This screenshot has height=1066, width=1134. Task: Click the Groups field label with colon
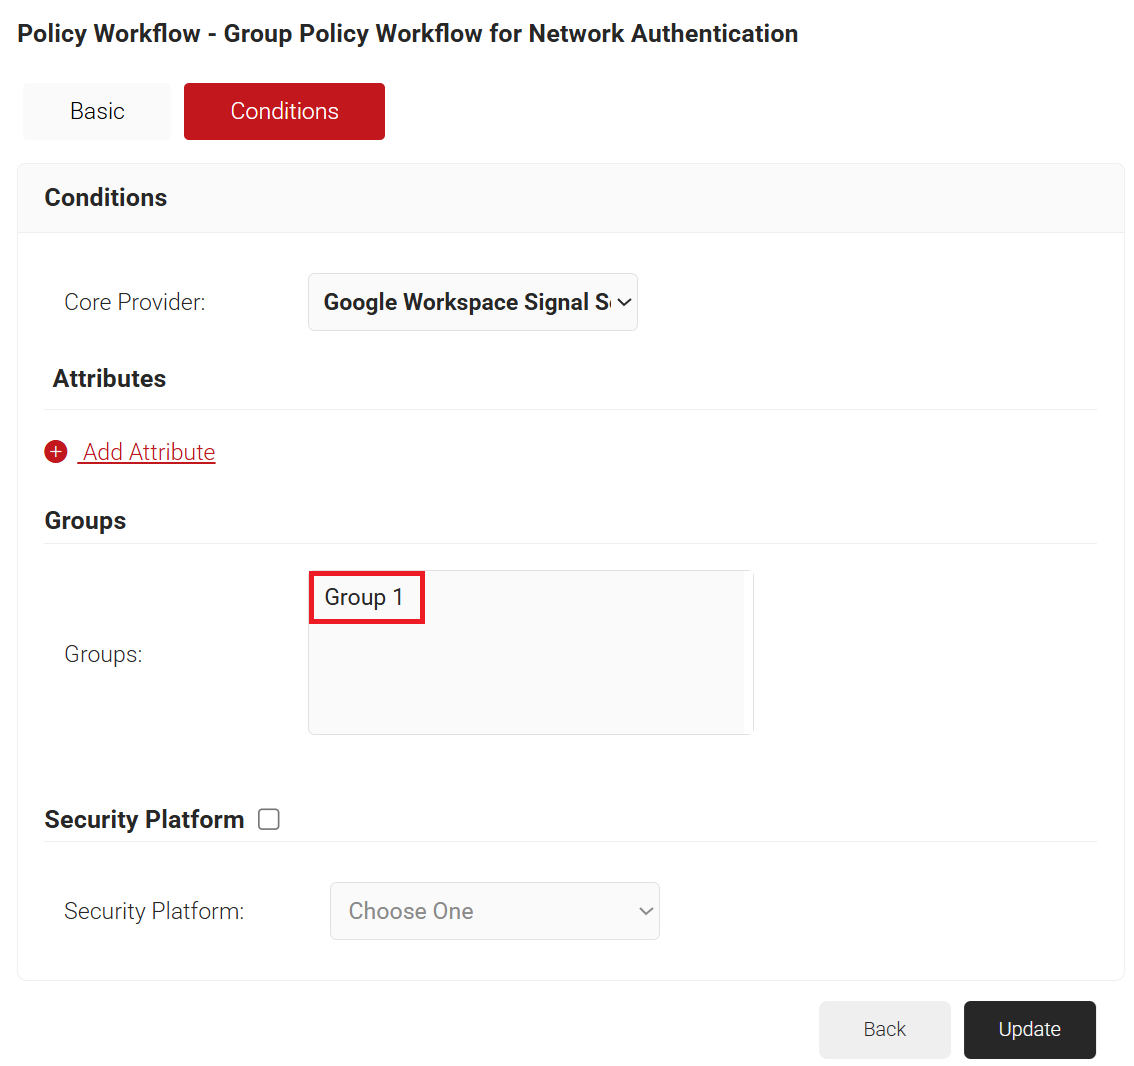[x=103, y=654]
